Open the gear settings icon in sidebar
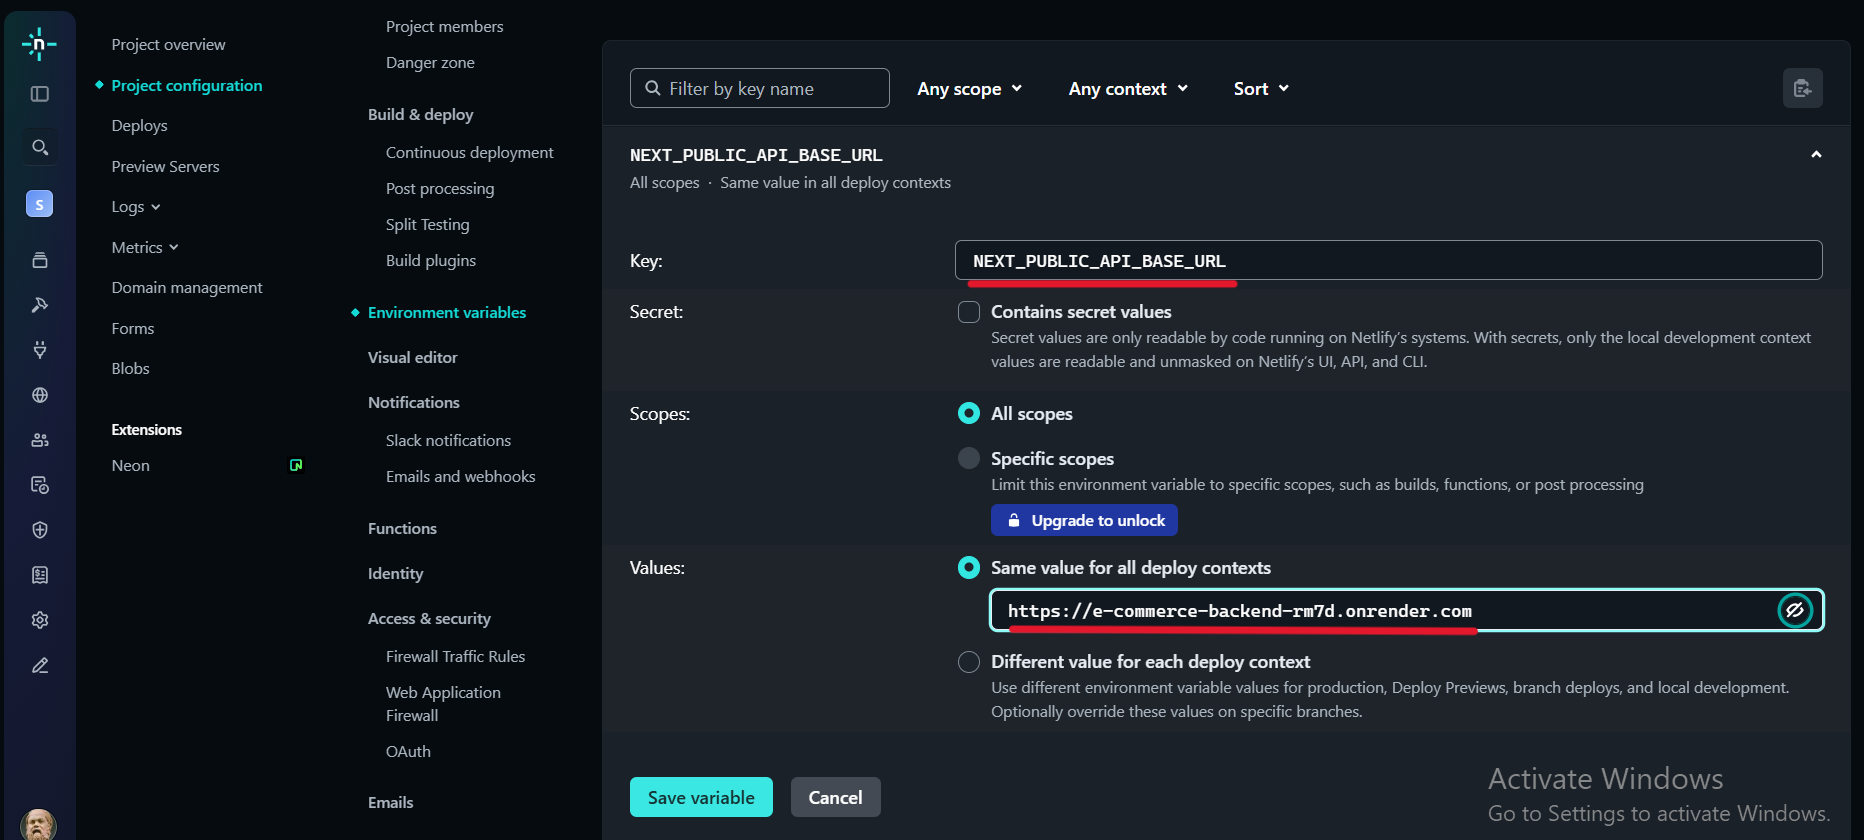Screen dimensions: 1864x840 tap(40, 620)
